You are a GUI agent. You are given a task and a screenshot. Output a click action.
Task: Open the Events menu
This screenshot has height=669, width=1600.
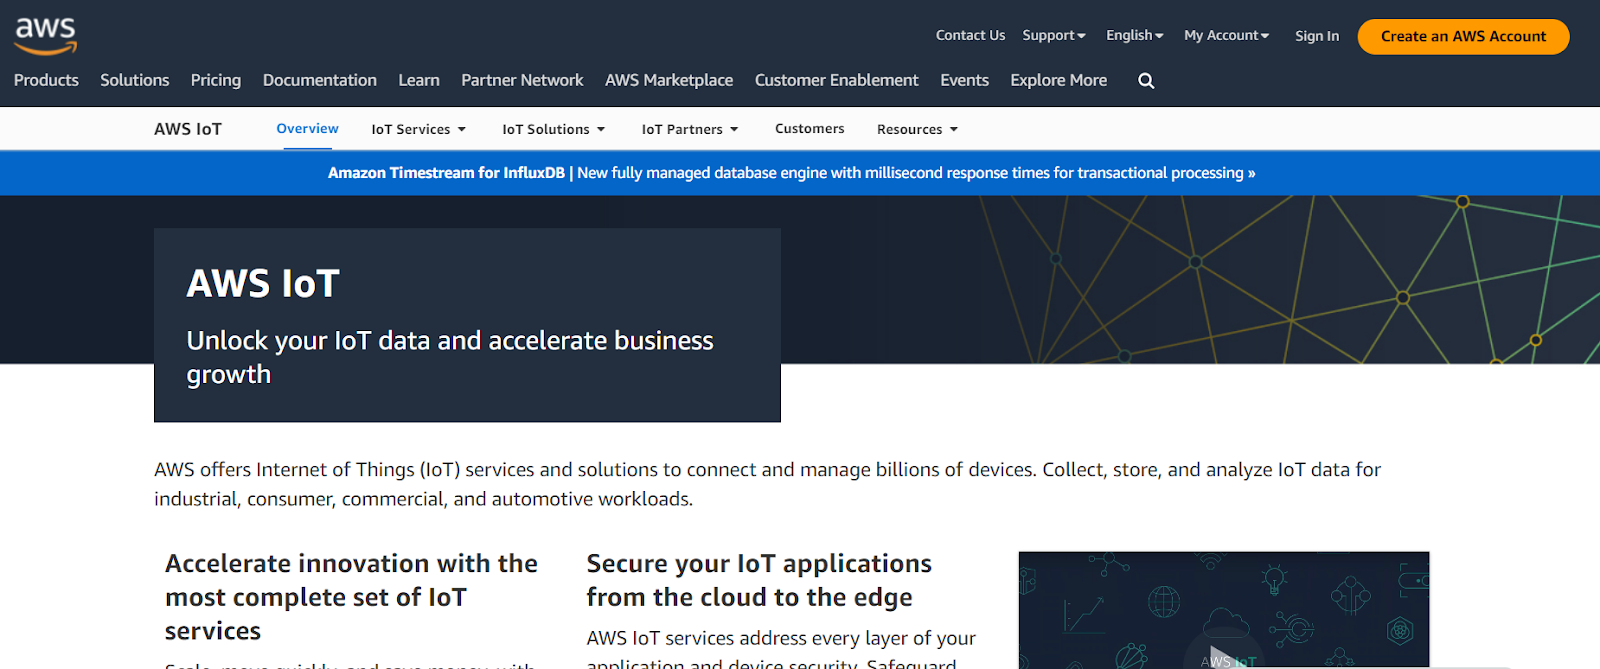[965, 80]
